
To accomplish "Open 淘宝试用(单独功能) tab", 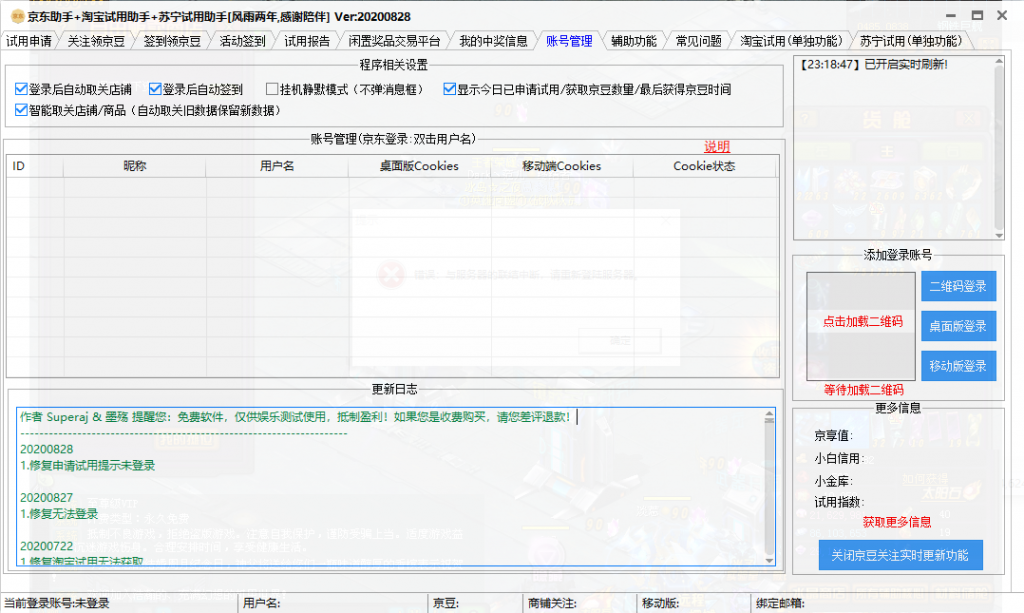I will coord(791,41).
